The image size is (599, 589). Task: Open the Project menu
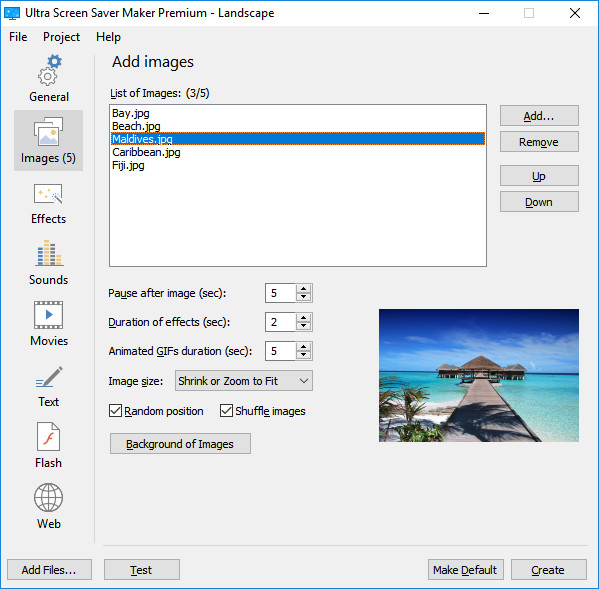61,37
